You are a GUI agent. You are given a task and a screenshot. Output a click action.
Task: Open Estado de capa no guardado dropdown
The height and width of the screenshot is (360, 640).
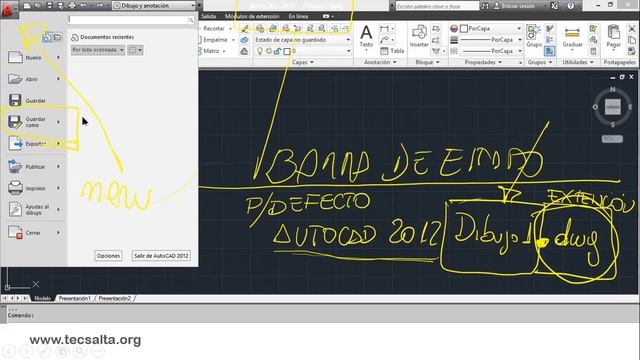tap(302, 40)
